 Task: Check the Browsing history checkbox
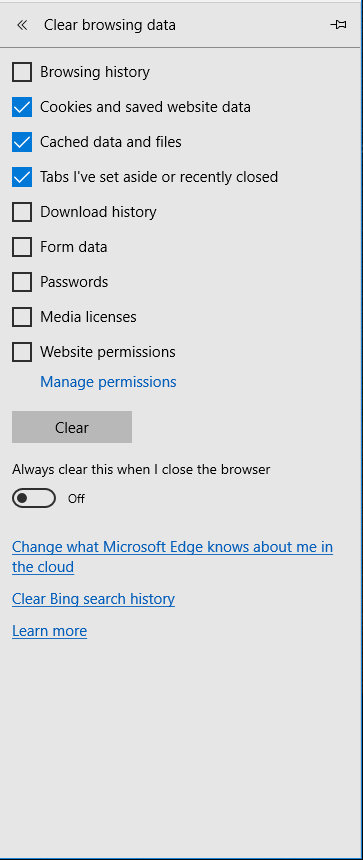tap(22, 72)
